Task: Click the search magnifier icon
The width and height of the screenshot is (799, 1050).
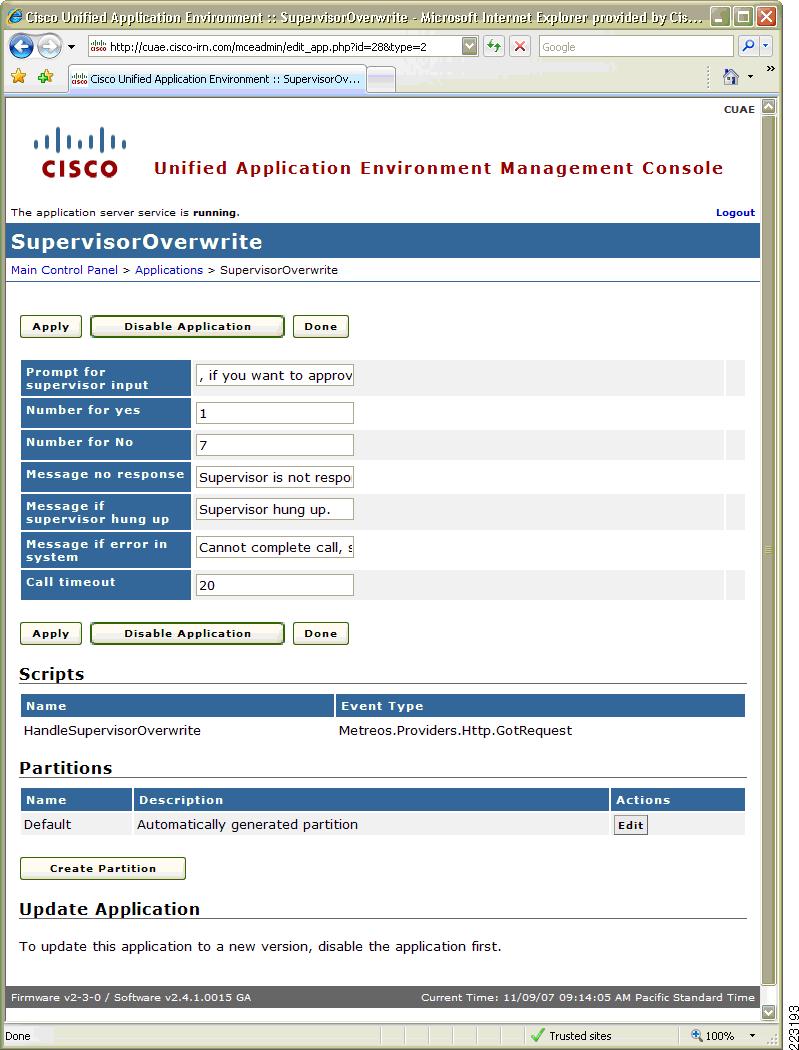Action: point(748,46)
